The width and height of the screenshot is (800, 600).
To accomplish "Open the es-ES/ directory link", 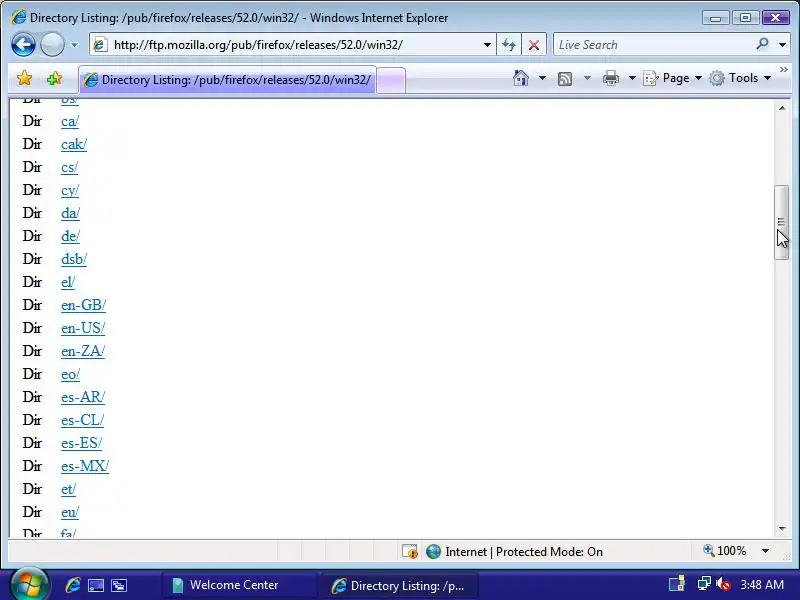I will [82, 443].
